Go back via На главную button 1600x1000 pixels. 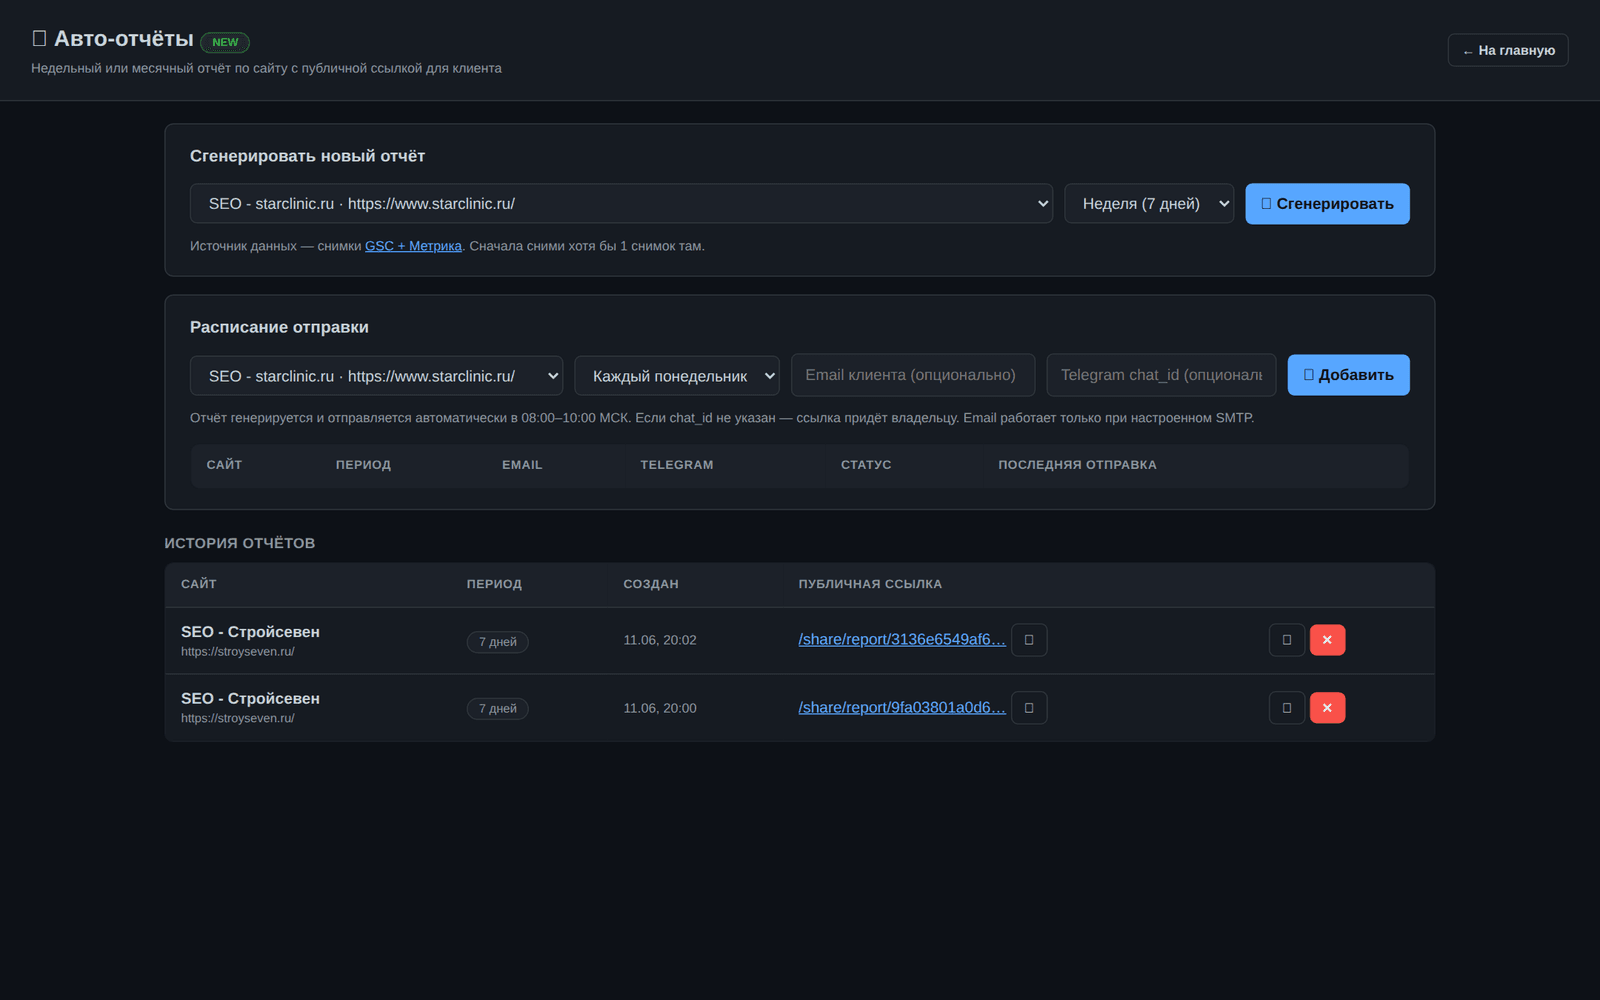pos(1508,50)
